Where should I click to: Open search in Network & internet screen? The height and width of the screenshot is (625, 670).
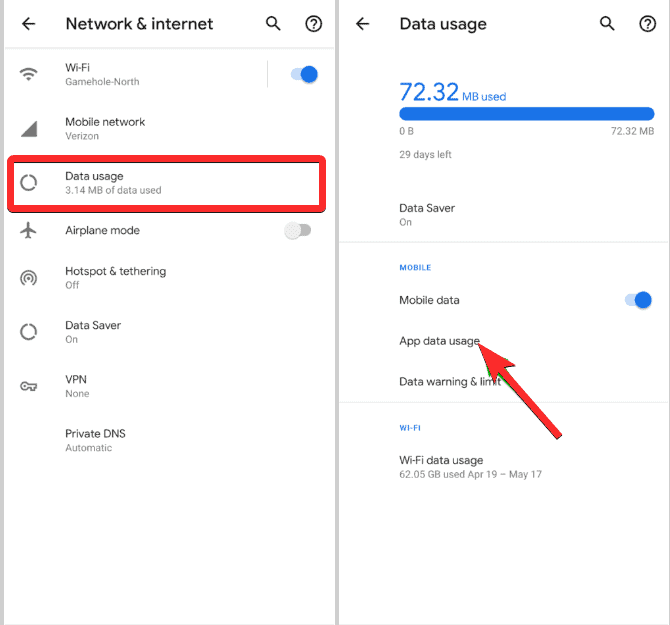(x=273, y=23)
